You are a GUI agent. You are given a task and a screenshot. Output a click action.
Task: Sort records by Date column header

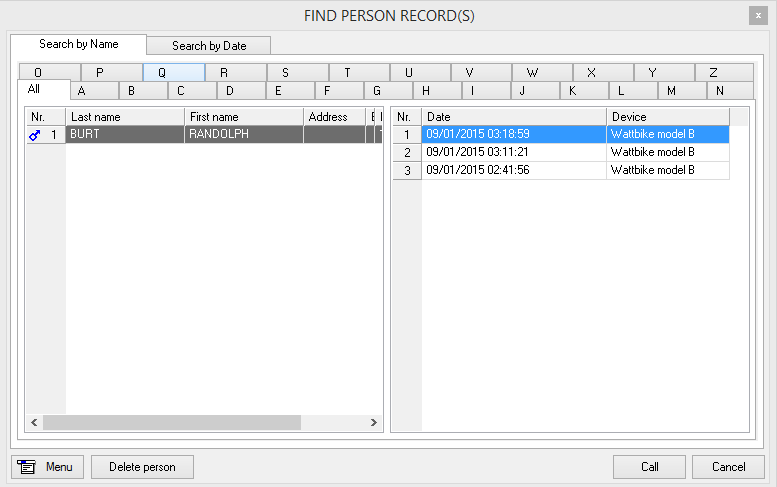[513, 117]
